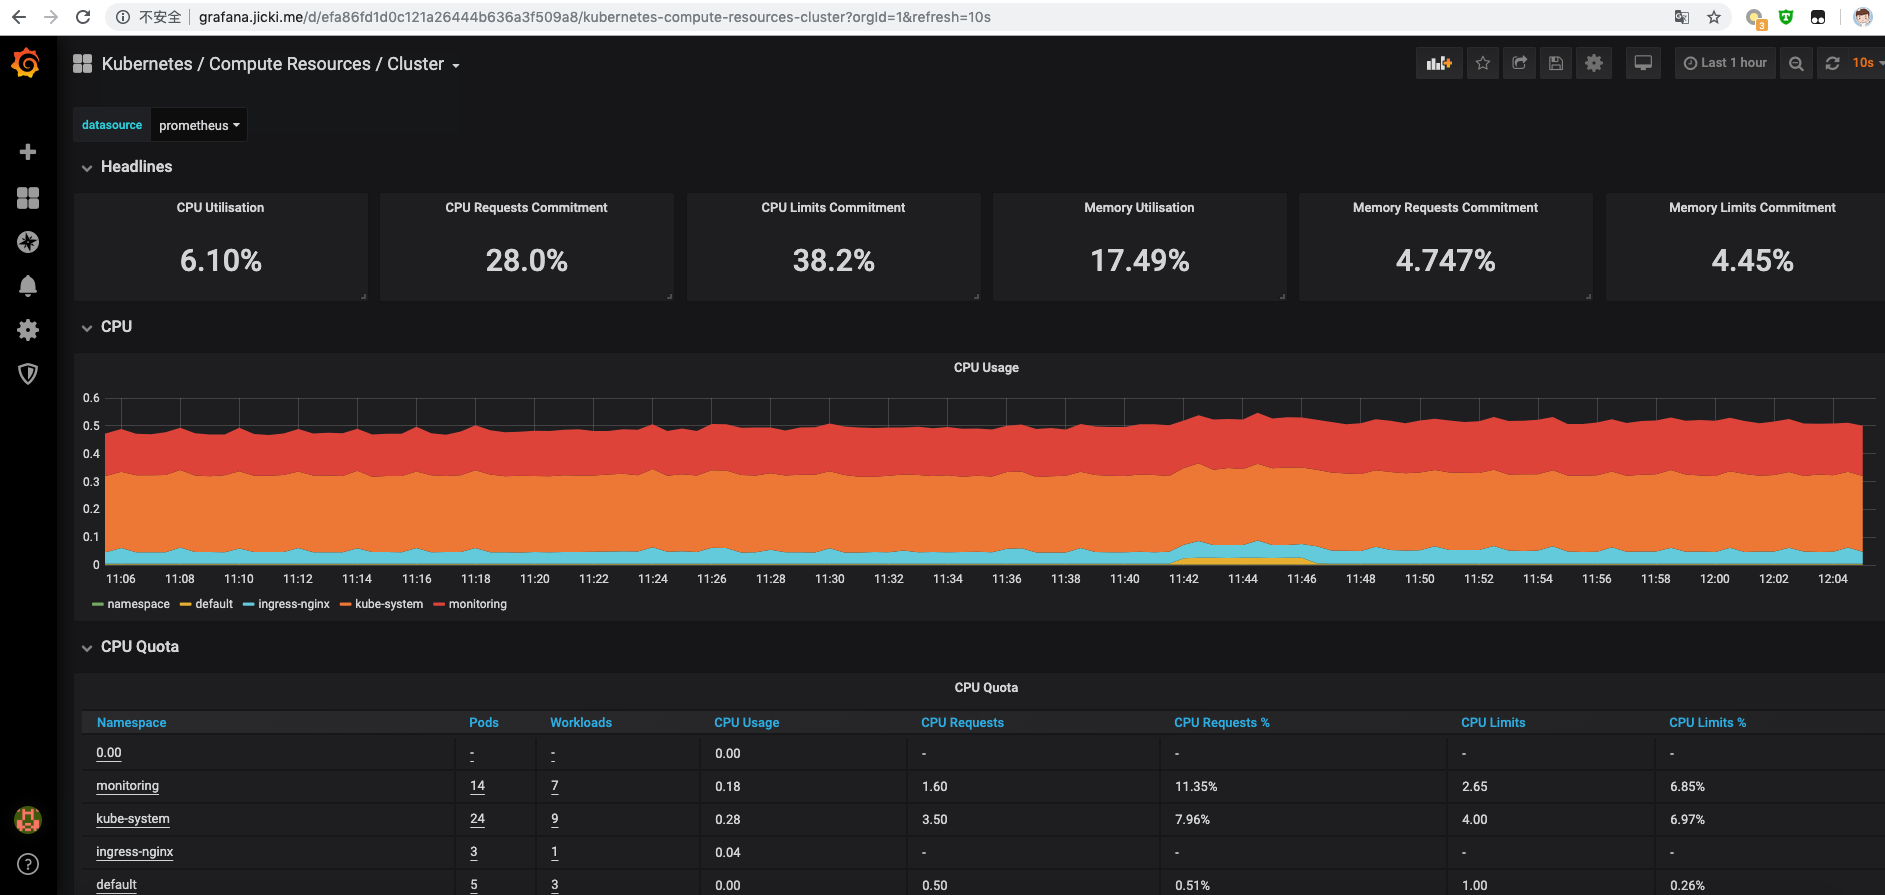Toggle the kube-system series in legend
Viewport: 1885px width, 895px height.
tap(388, 604)
